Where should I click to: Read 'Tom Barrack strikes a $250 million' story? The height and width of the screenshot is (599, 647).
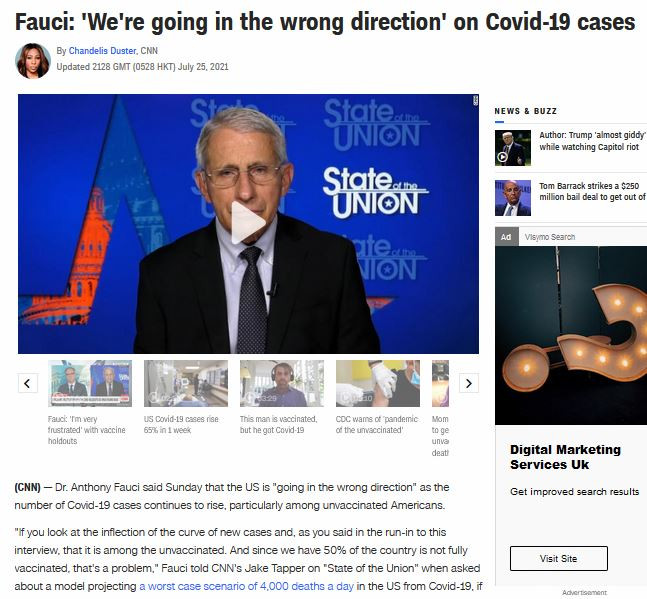592,191
